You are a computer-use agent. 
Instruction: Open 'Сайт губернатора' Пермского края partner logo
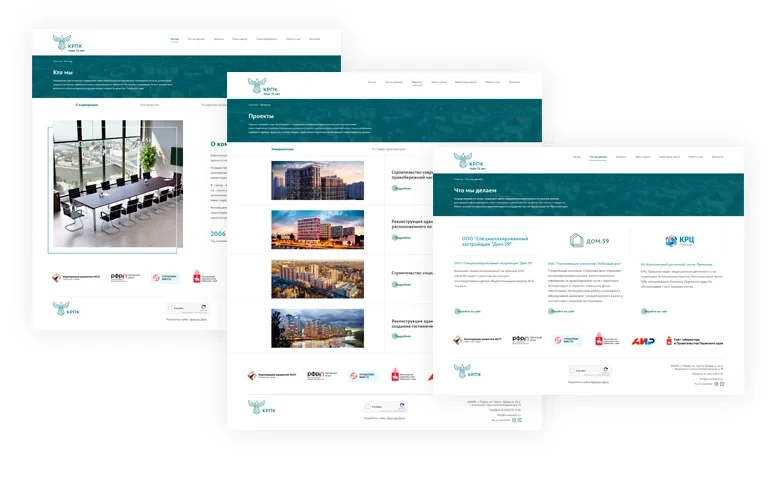(x=694, y=341)
